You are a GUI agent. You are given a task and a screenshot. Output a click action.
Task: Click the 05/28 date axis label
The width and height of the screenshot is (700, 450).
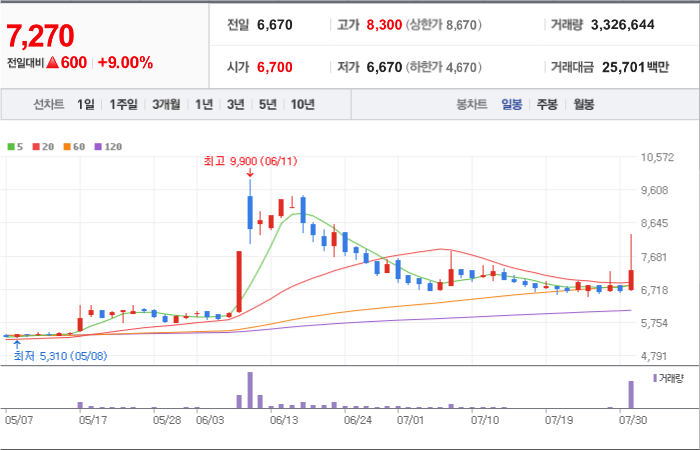pyautogui.click(x=167, y=421)
